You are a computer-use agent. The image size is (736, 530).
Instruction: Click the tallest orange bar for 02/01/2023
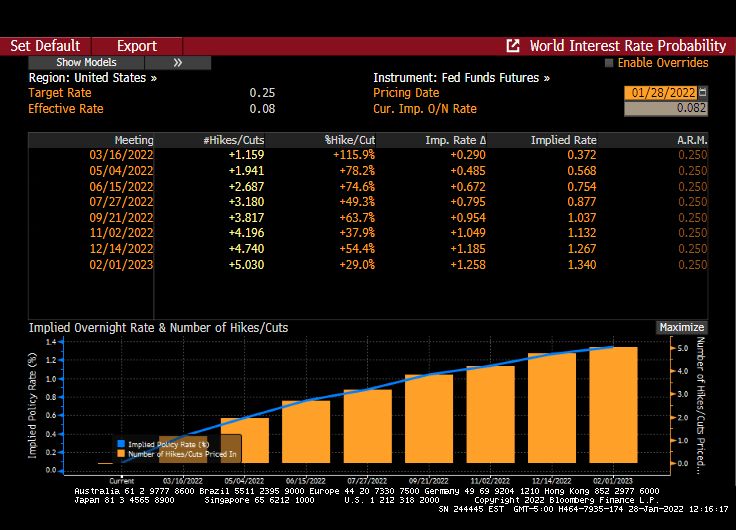tap(613, 405)
